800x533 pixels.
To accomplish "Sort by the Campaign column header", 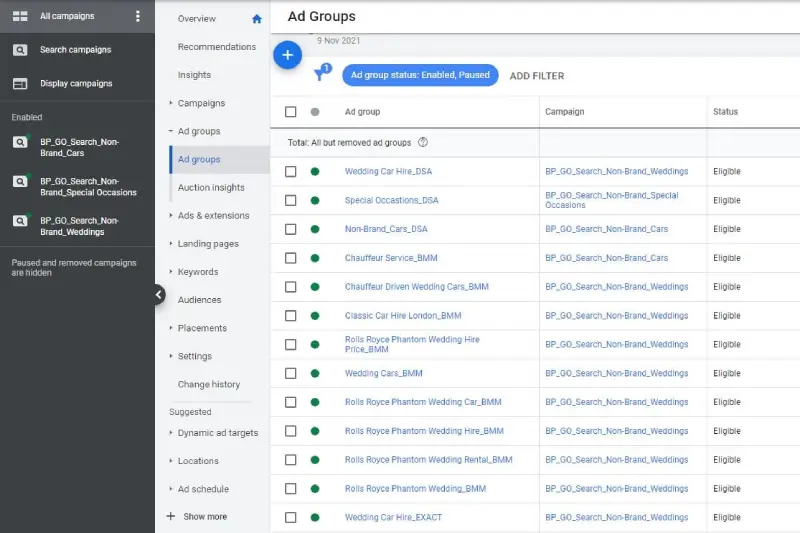I will 564,112.
